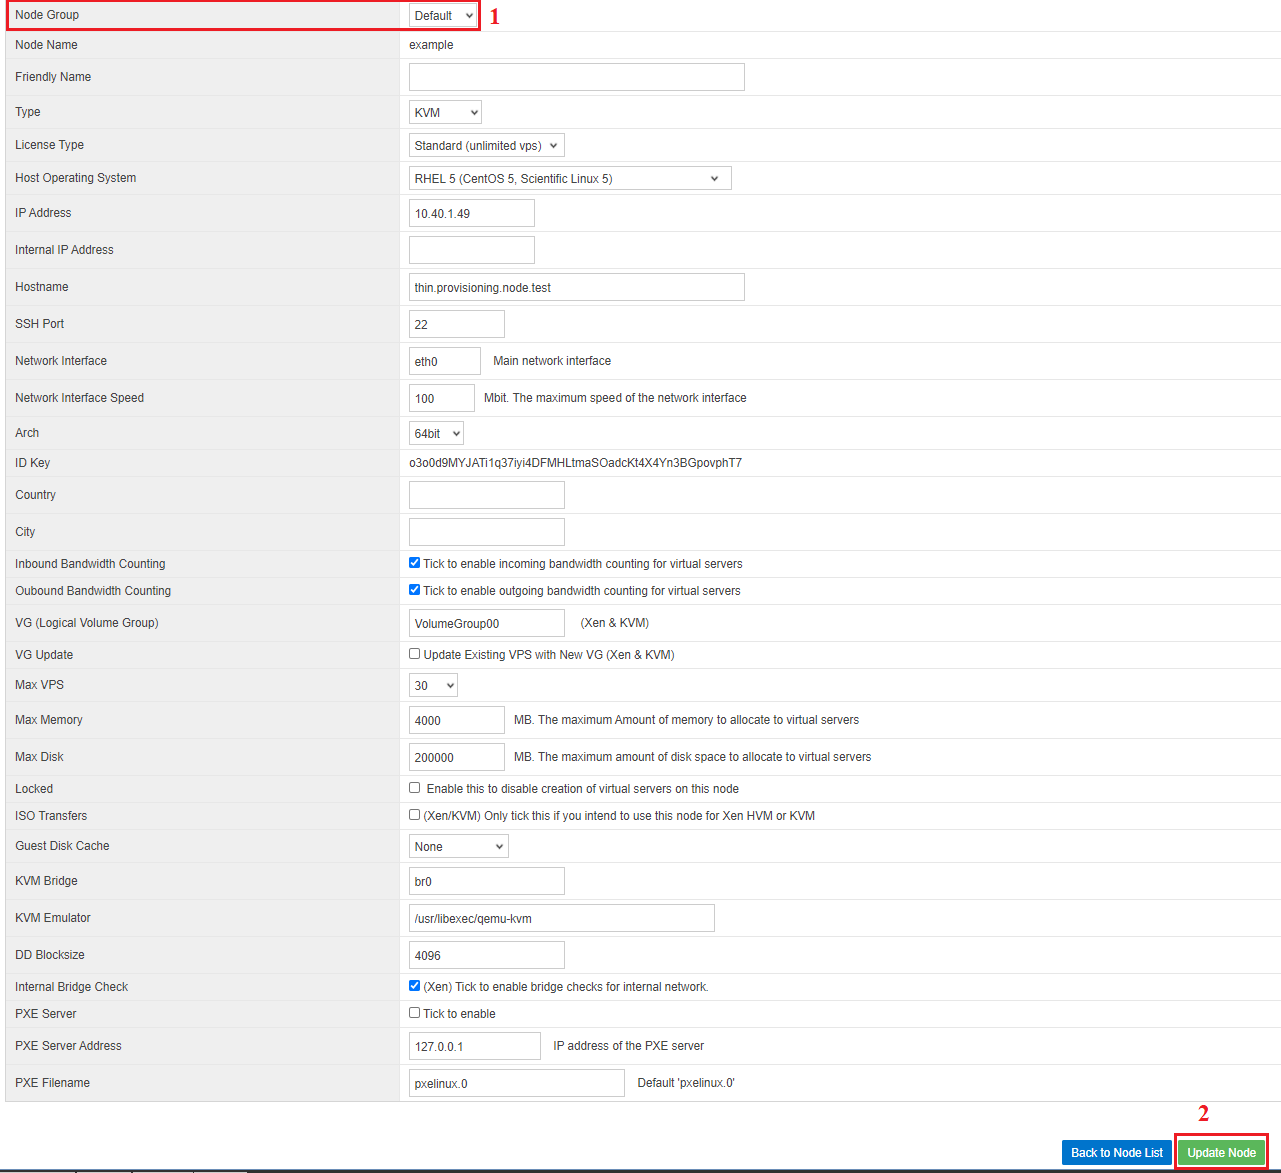Open the Host Operating System dropdown

click(570, 179)
